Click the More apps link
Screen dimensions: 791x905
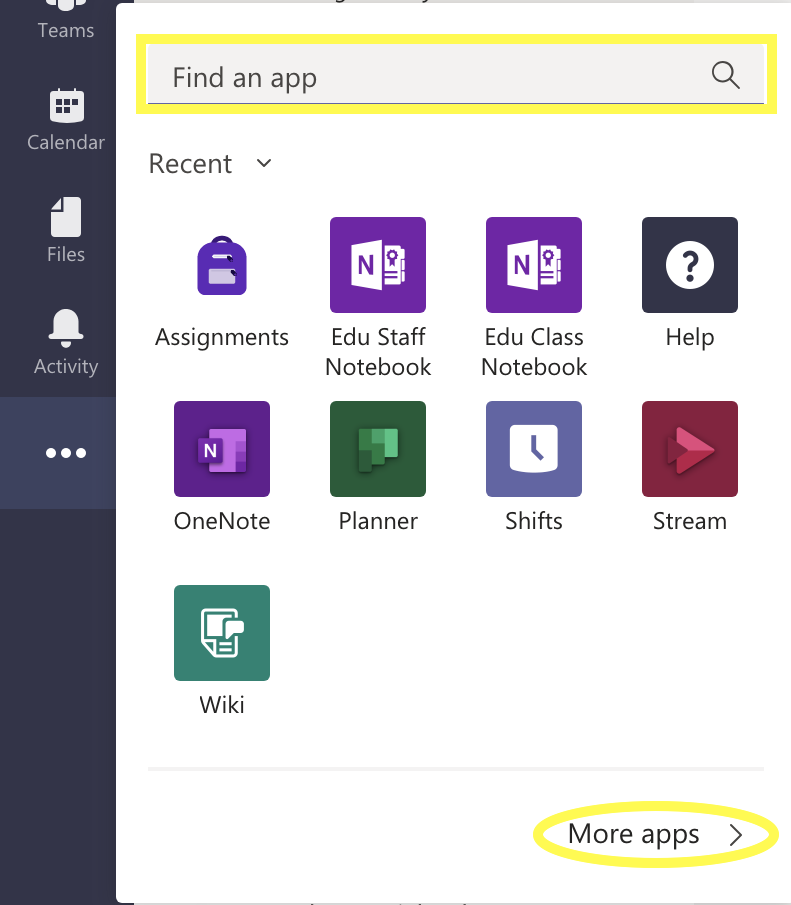[633, 834]
